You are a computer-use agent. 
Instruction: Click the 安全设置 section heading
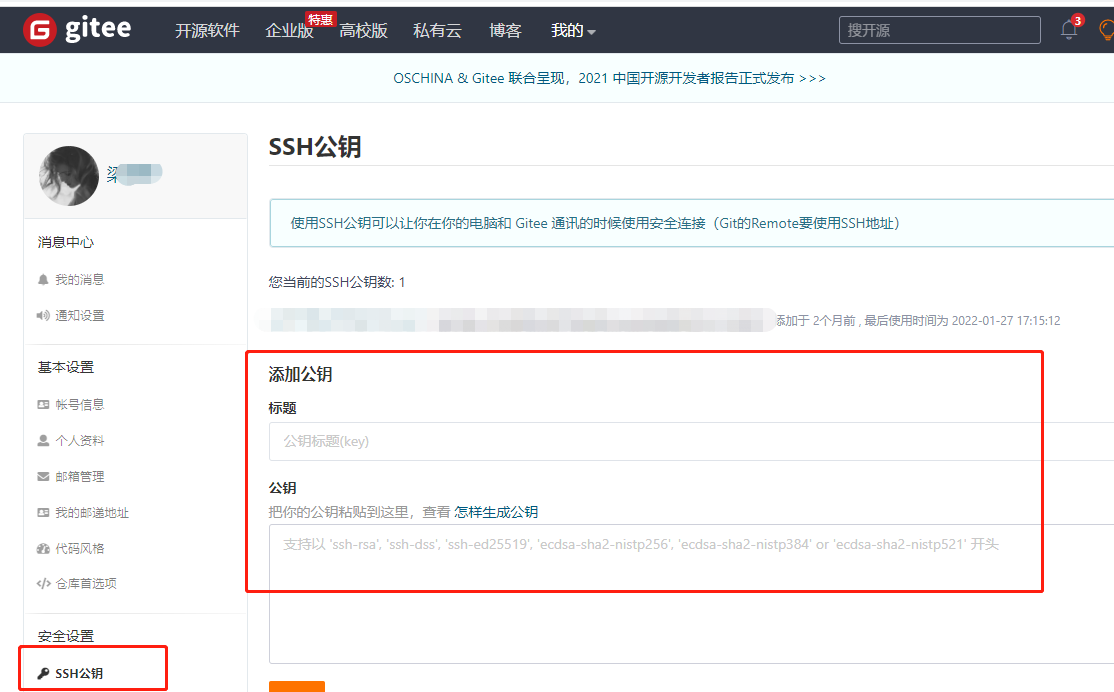coord(65,636)
